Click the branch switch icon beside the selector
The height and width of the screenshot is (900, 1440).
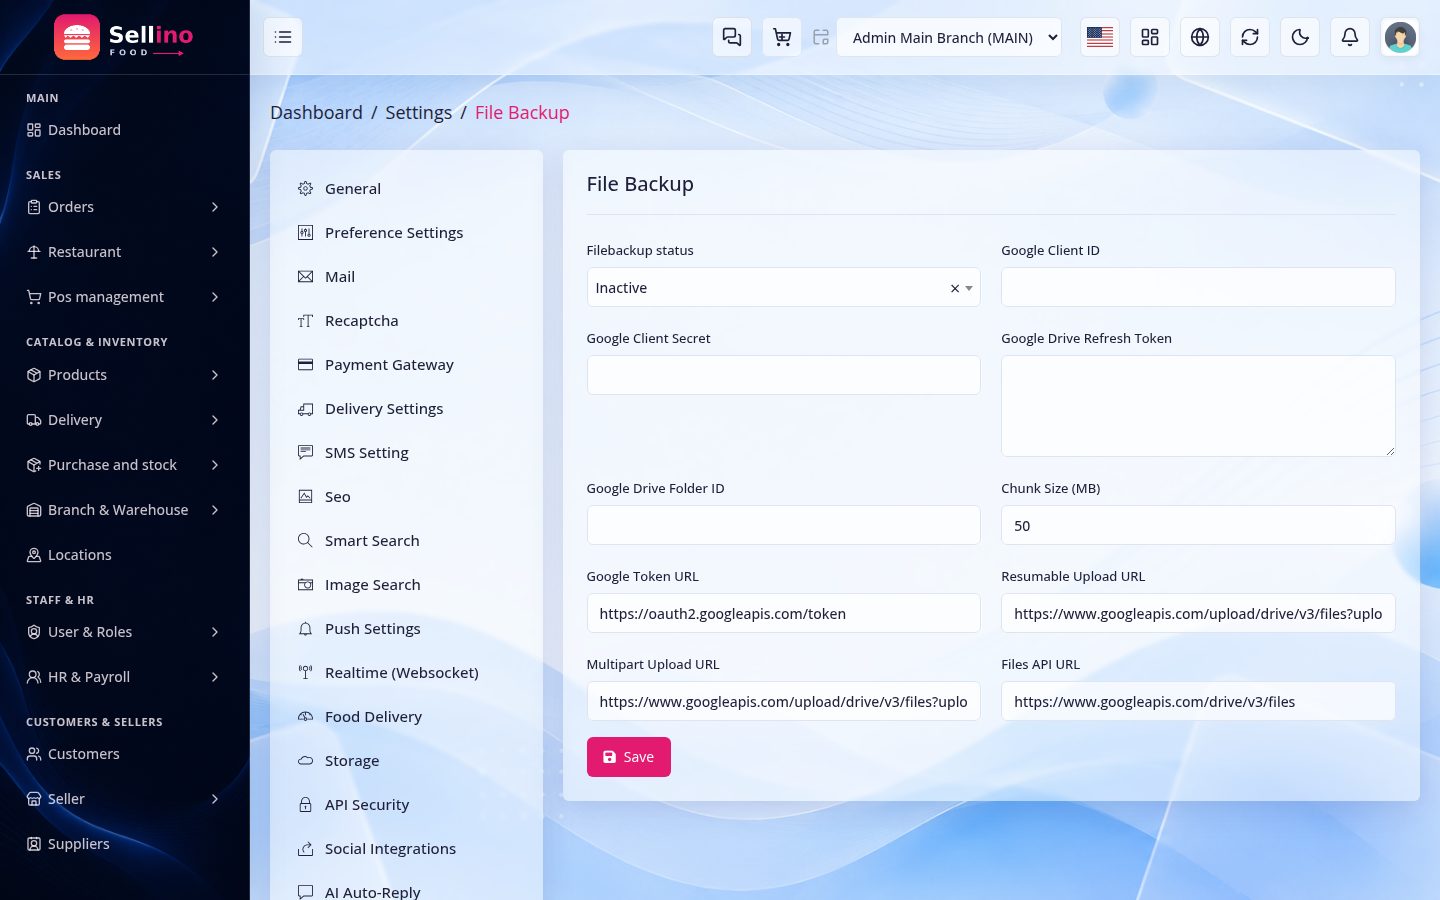pyautogui.click(x=821, y=37)
